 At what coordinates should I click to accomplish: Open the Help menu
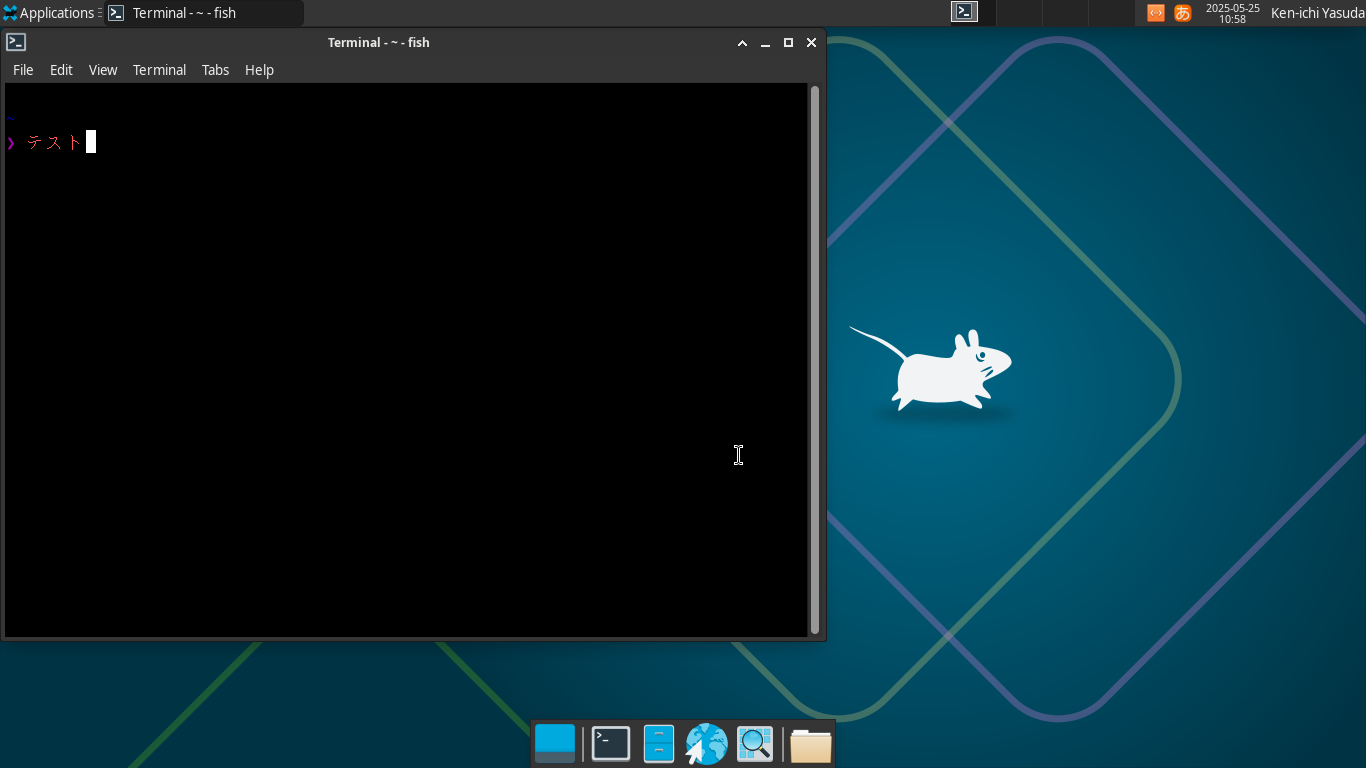pos(259,70)
